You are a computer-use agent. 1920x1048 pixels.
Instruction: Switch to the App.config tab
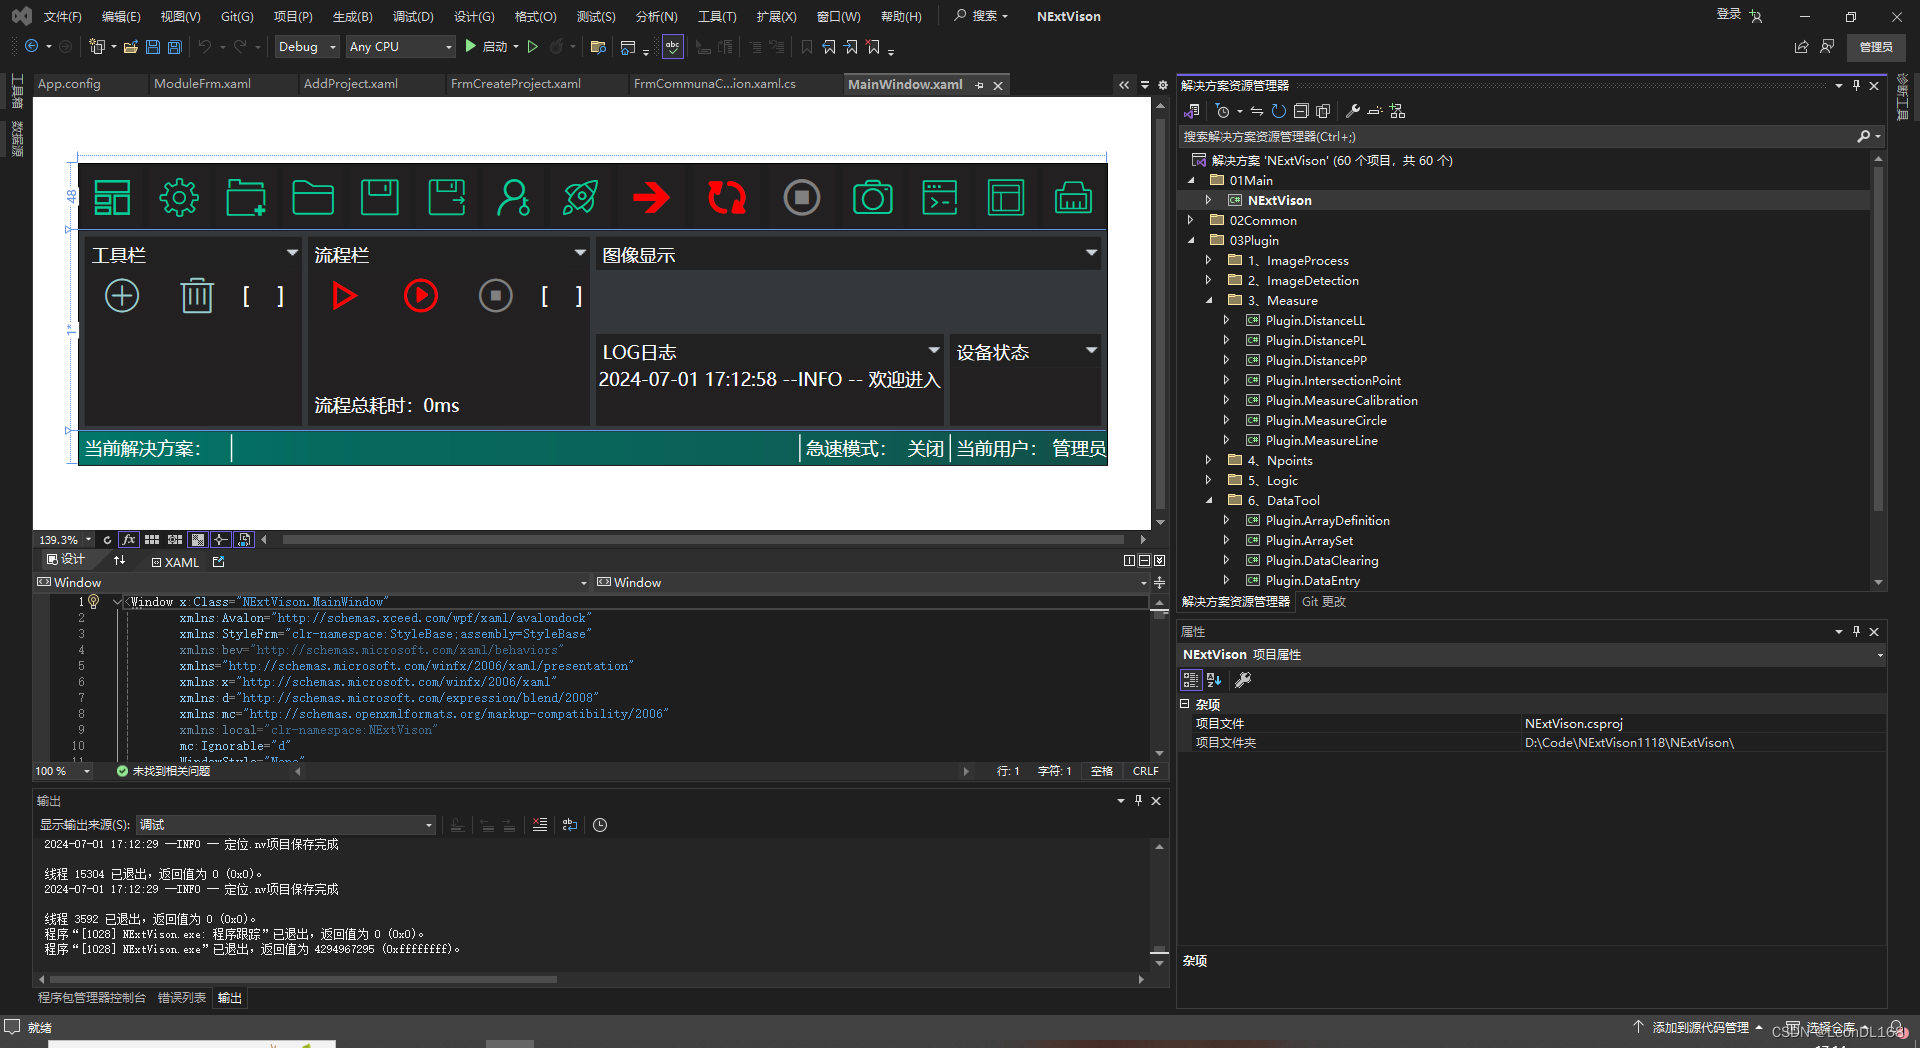coord(68,84)
